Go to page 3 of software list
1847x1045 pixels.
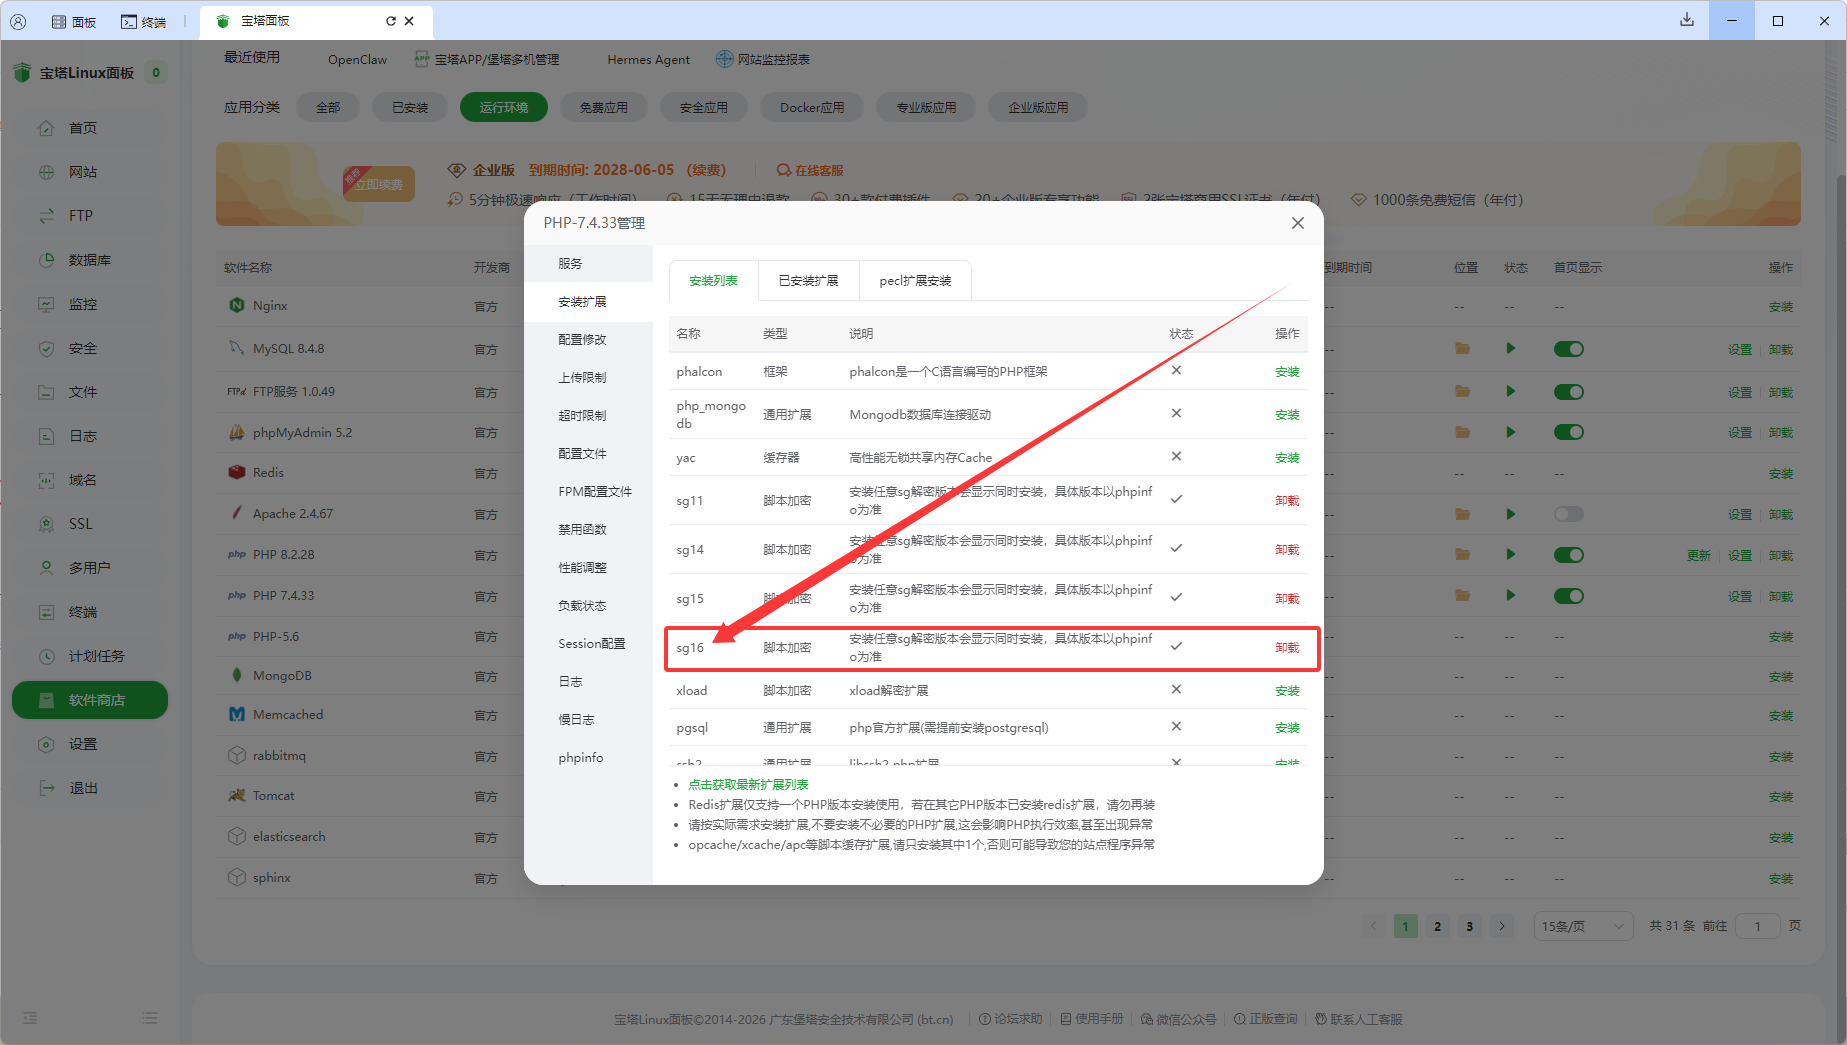pyautogui.click(x=1469, y=926)
